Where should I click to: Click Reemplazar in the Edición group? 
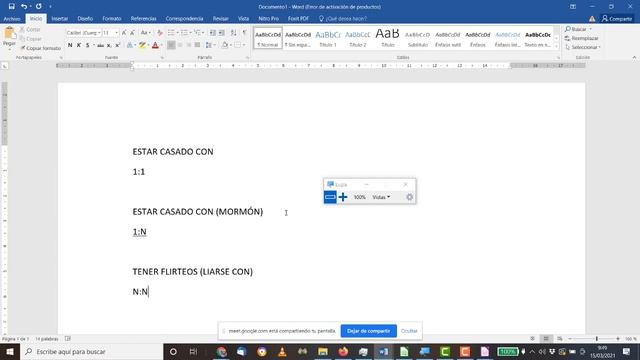click(x=581, y=38)
